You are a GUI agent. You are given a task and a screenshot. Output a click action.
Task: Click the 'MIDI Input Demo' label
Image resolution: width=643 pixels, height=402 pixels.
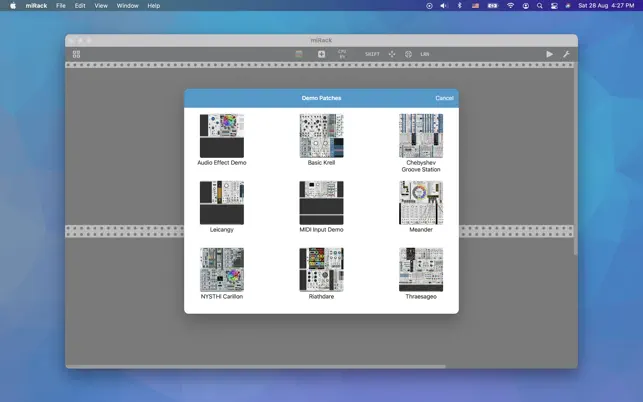click(x=322, y=230)
